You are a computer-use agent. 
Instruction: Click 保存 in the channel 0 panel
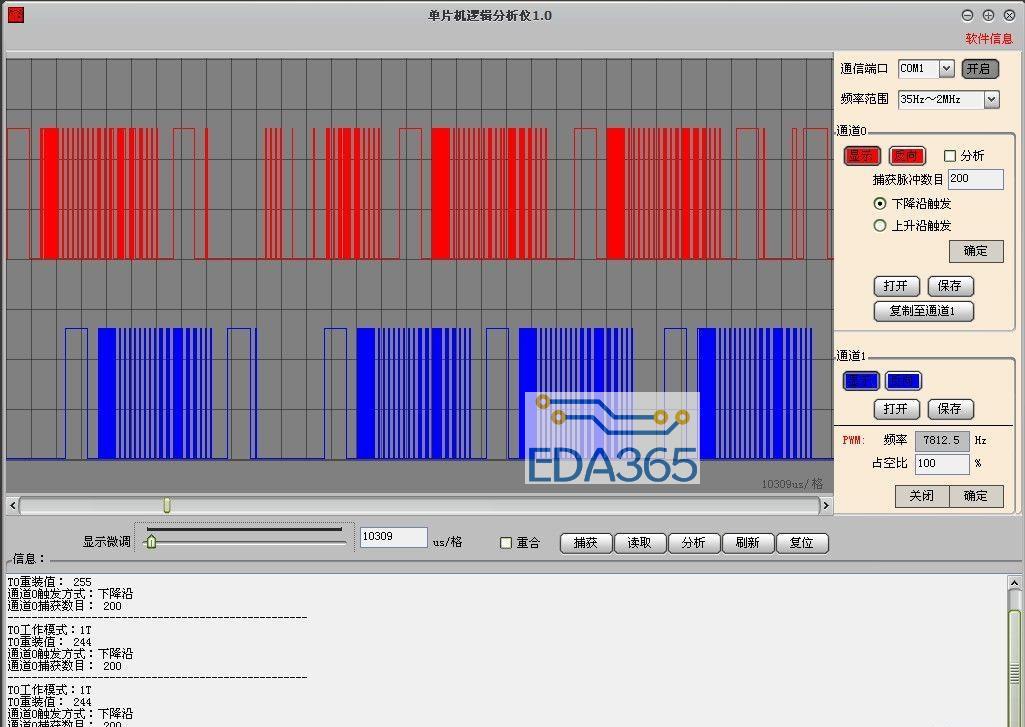[x=950, y=286]
